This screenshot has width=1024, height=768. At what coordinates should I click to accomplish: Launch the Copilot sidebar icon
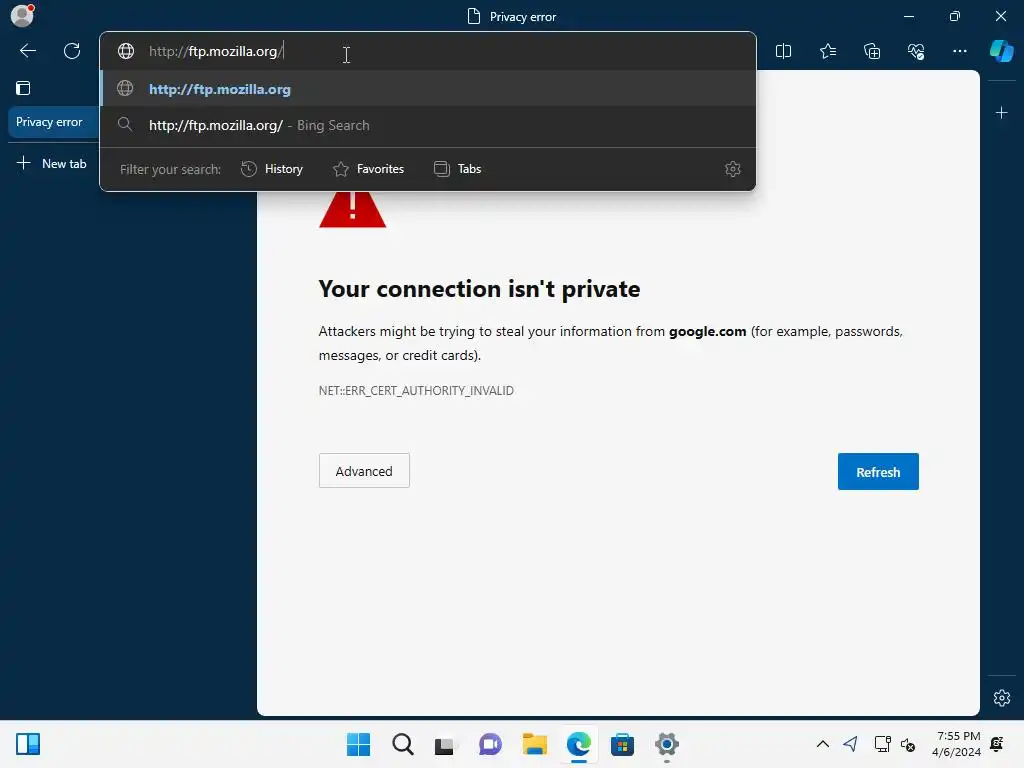click(1001, 51)
